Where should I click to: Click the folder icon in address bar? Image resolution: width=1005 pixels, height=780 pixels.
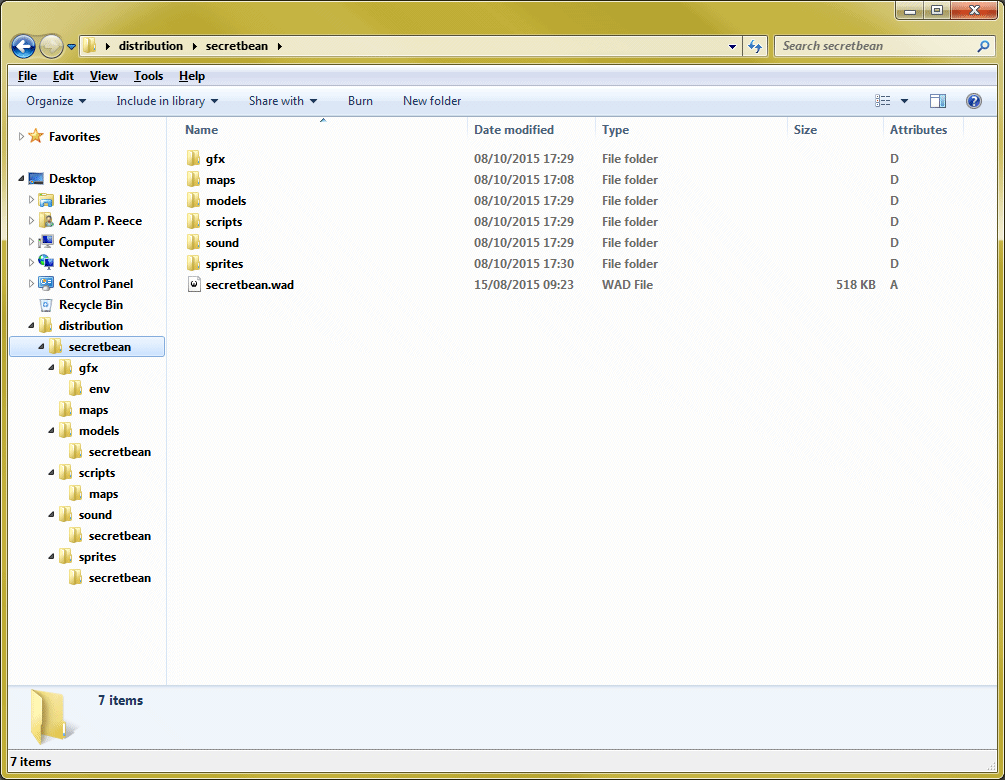[90, 46]
